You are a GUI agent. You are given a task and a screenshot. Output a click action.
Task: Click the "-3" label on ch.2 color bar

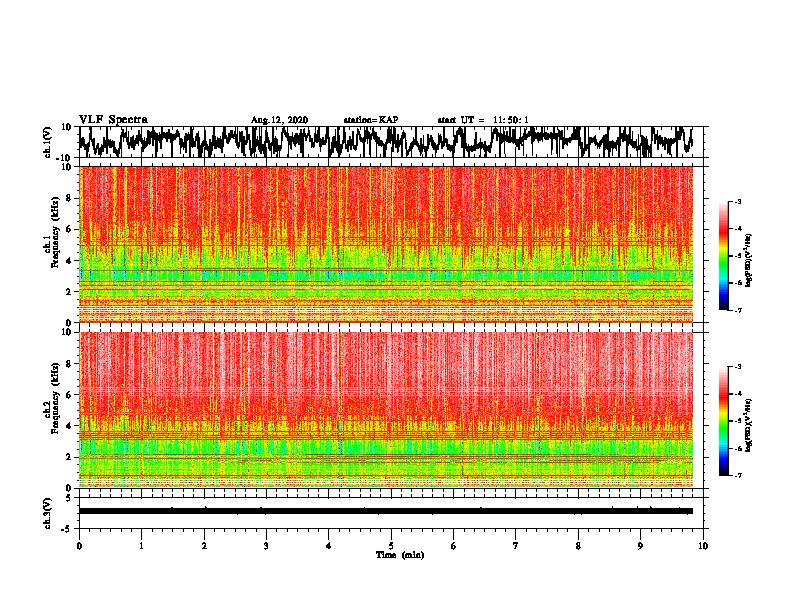pos(736,367)
